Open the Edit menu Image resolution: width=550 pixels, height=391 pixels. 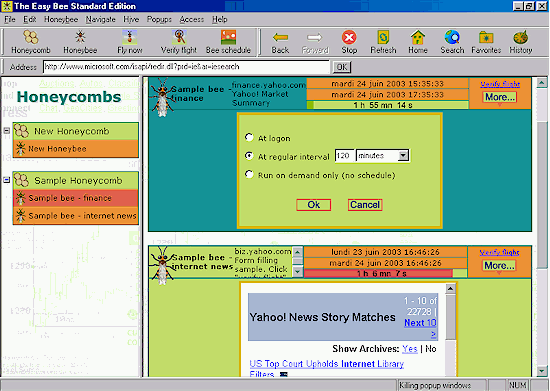[x=30, y=19]
